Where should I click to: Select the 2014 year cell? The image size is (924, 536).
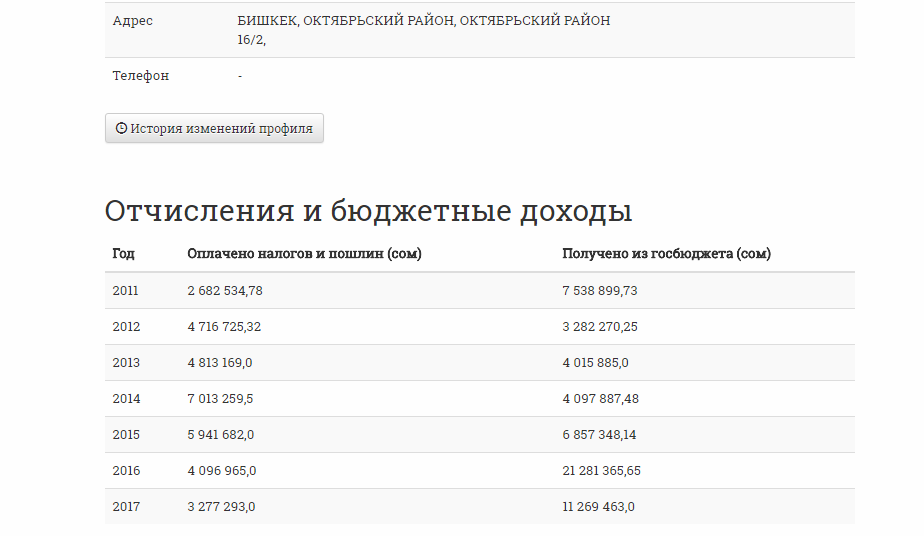(126, 399)
